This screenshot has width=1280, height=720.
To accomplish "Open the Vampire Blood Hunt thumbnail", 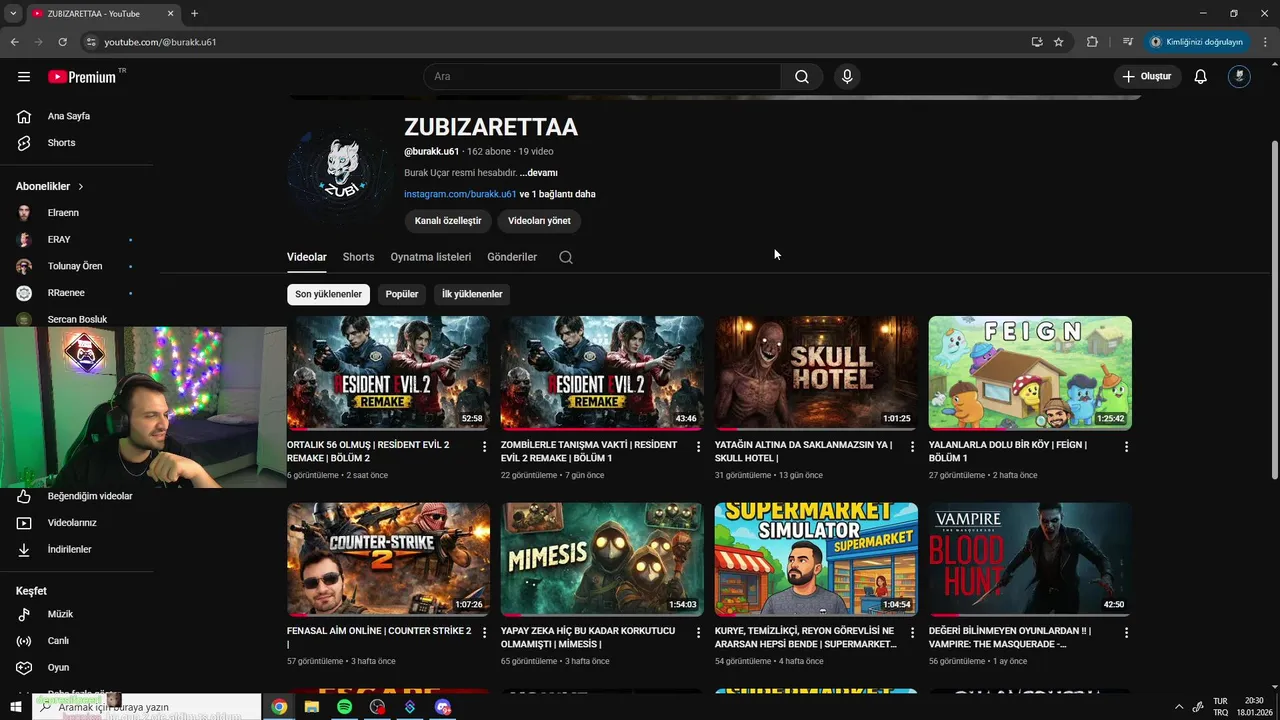I will [1030, 559].
